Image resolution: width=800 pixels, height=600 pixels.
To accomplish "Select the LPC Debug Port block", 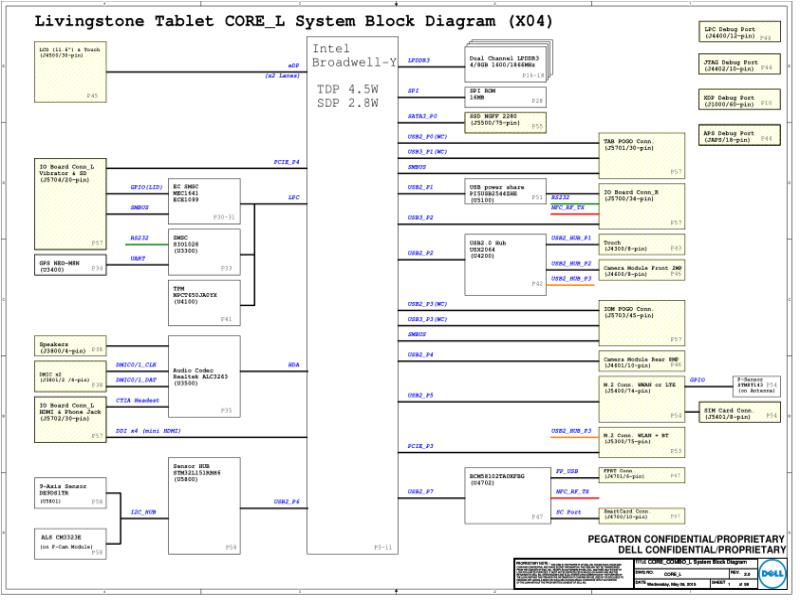I will 739,32.
